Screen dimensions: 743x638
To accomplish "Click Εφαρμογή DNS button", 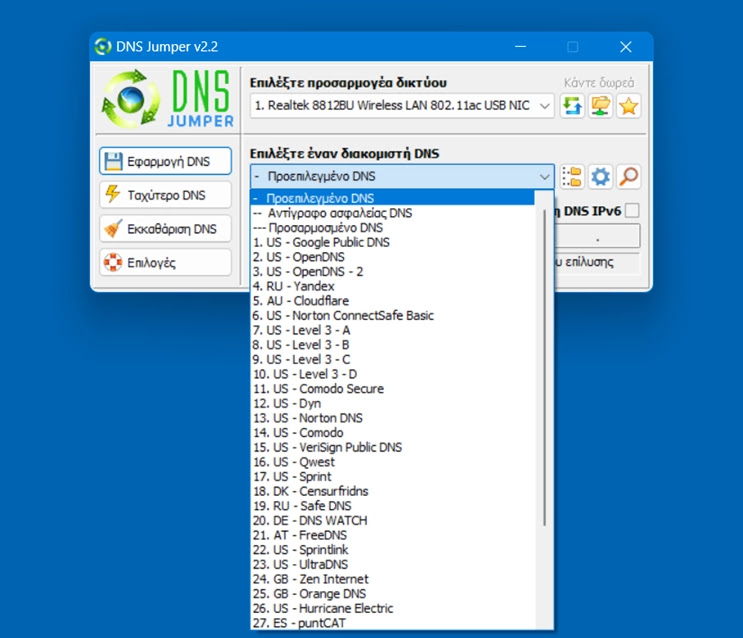I will pos(165,161).
